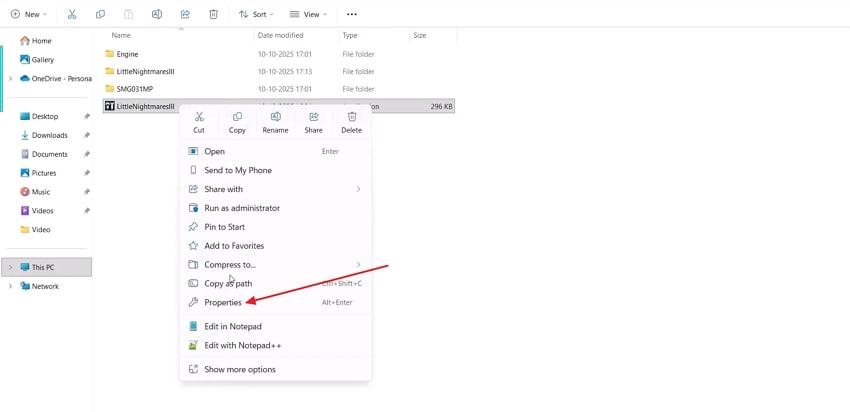Click pin icon next to Videos

87,211
